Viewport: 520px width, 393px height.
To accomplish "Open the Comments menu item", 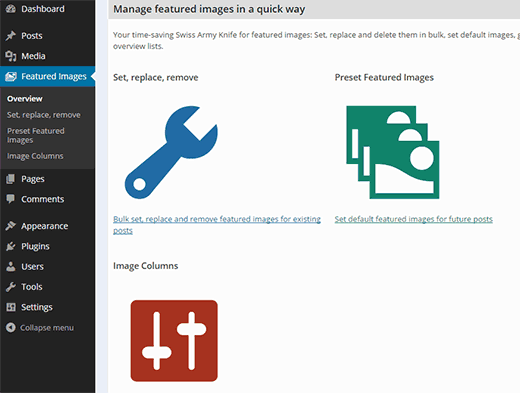I will pos(43,199).
